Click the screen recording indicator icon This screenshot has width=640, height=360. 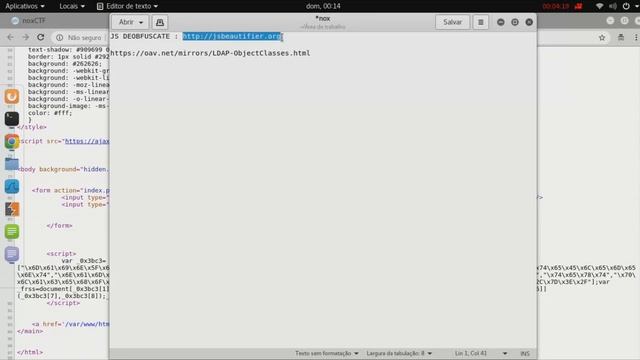578,6
